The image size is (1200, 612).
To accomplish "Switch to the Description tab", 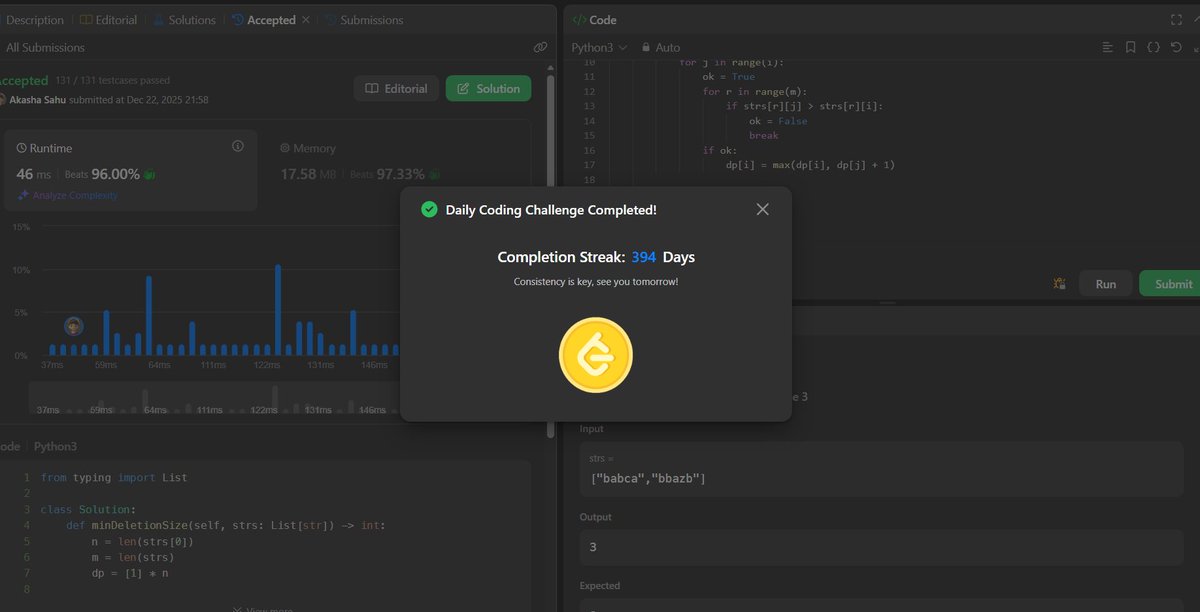I will (x=35, y=19).
